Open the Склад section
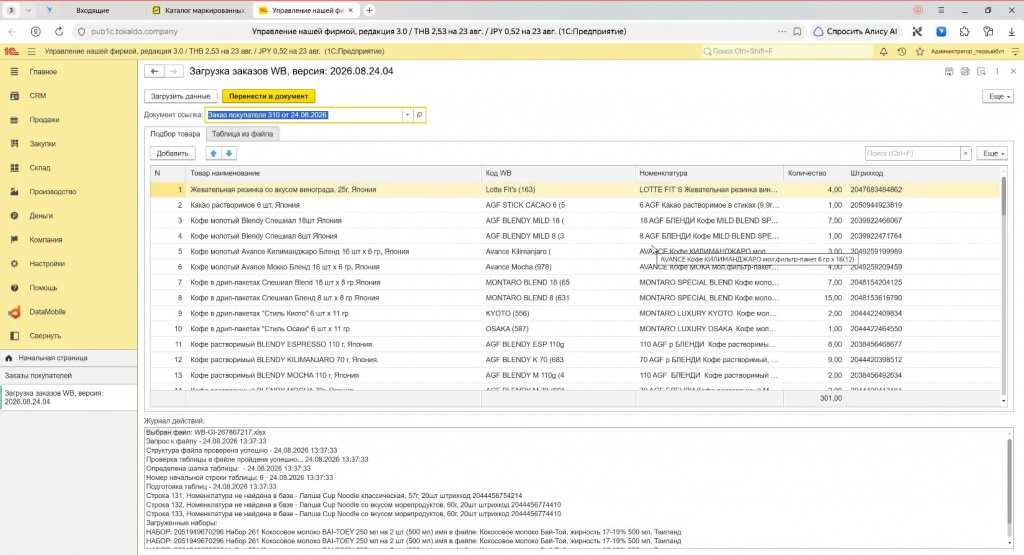Image resolution: width=1024 pixels, height=555 pixels. point(39,168)
